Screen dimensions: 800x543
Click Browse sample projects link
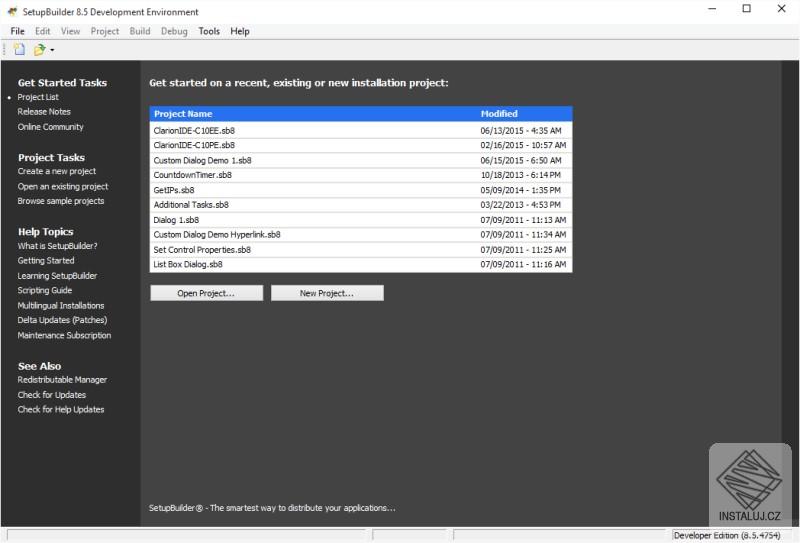61,201
